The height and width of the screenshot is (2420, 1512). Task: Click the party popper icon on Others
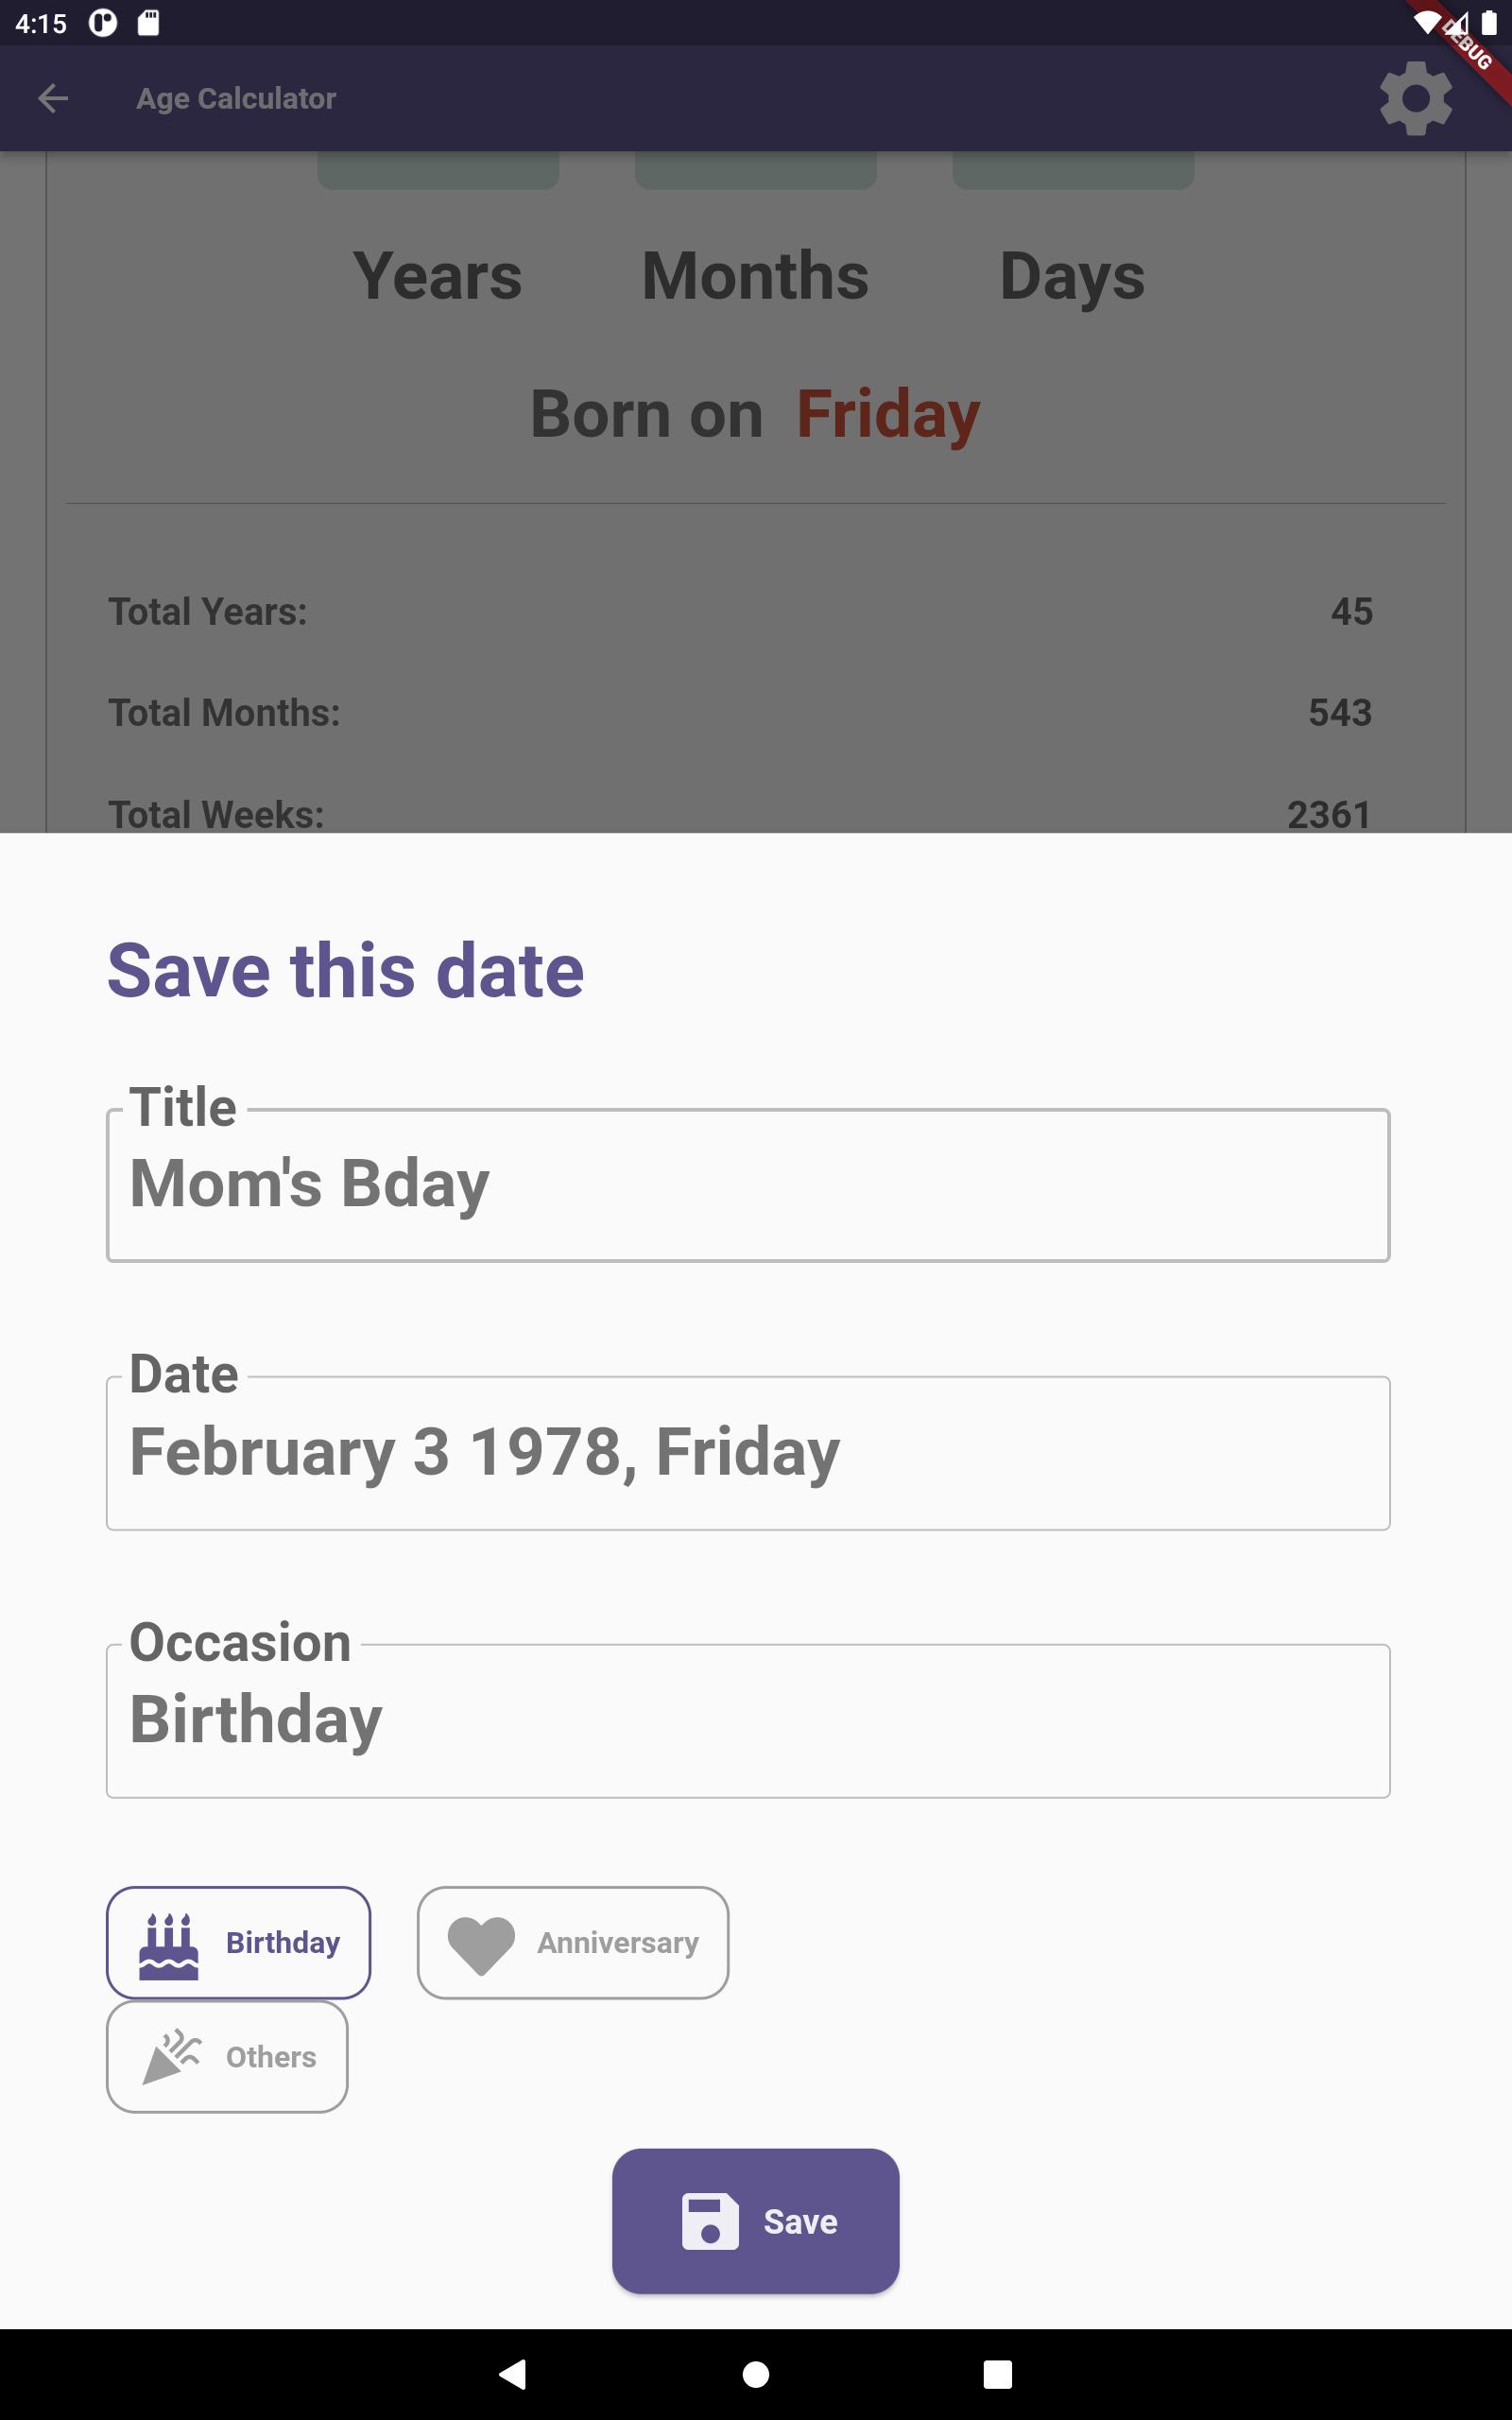171,2057
